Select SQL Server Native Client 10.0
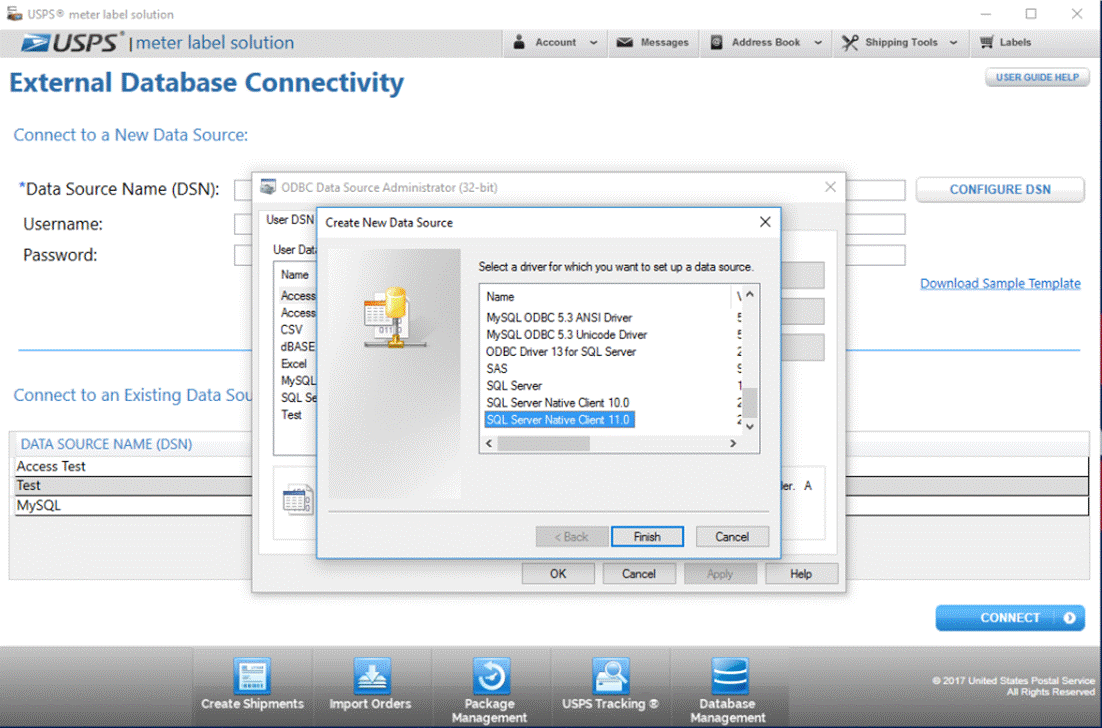 tap(558, 403)
